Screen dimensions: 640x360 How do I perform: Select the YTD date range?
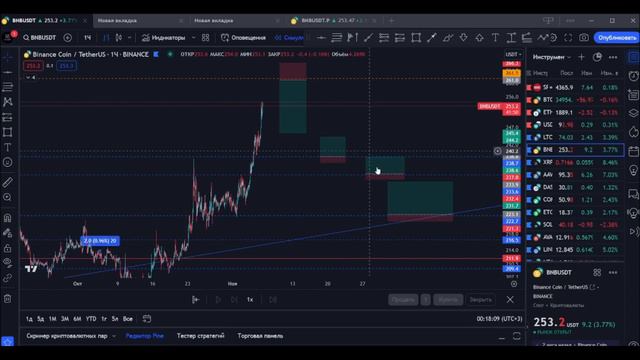point(91,319)
